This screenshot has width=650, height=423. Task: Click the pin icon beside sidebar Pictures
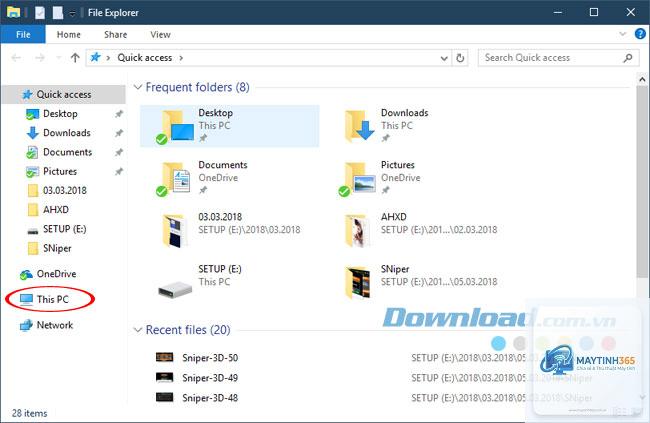(119, 171)
